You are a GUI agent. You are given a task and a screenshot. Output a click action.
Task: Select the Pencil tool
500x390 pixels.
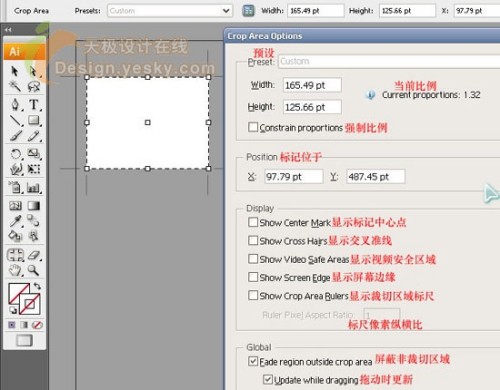tap(34, 136)
